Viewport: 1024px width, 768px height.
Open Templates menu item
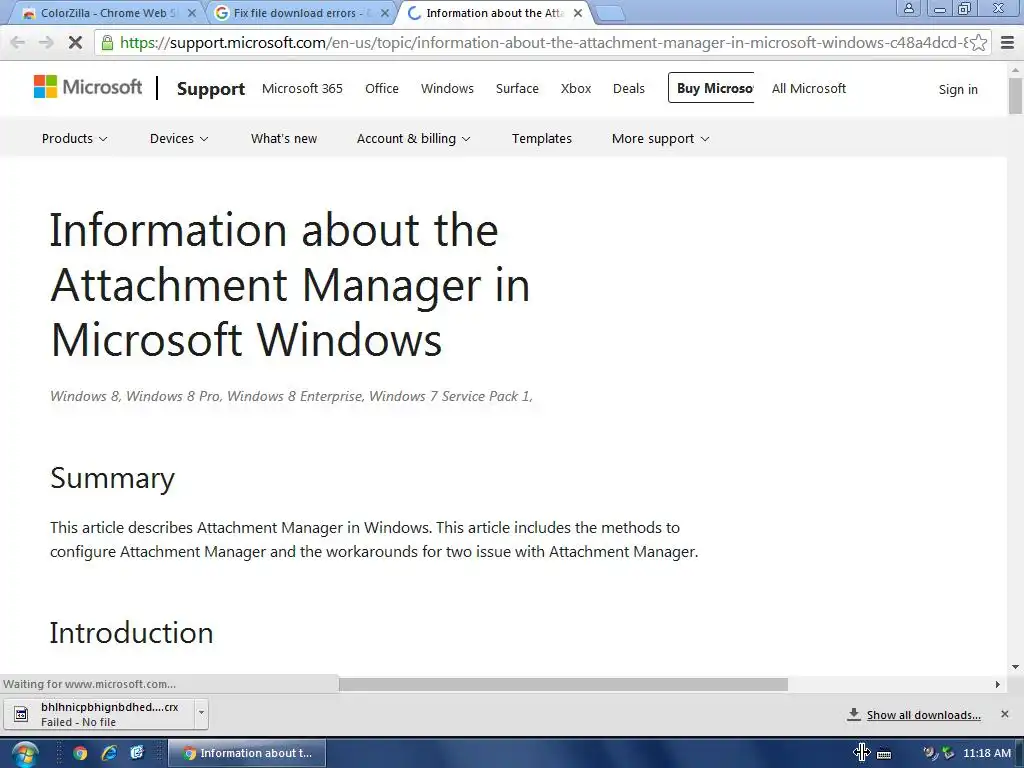[541, 138]
